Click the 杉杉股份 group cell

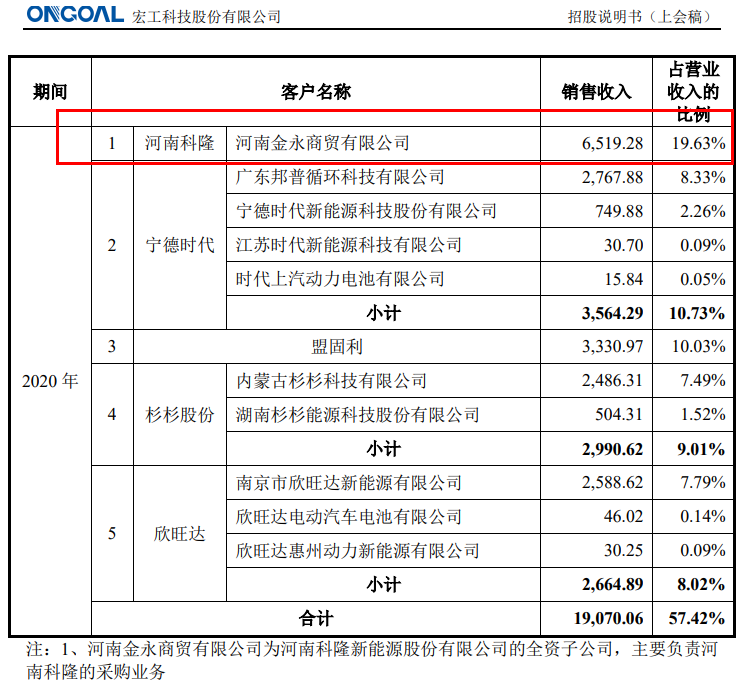(x=180, y=415)
